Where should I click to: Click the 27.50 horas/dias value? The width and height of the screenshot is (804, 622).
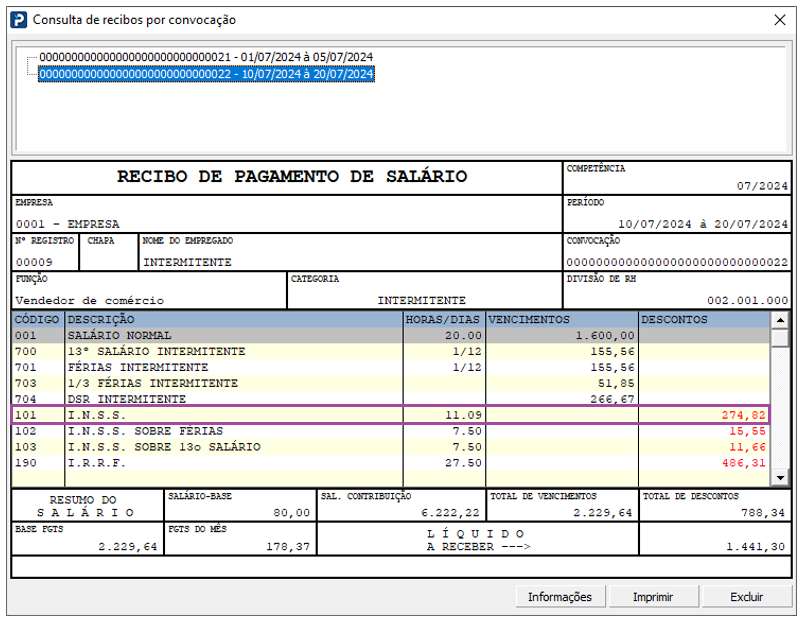(x=464, y=463)
